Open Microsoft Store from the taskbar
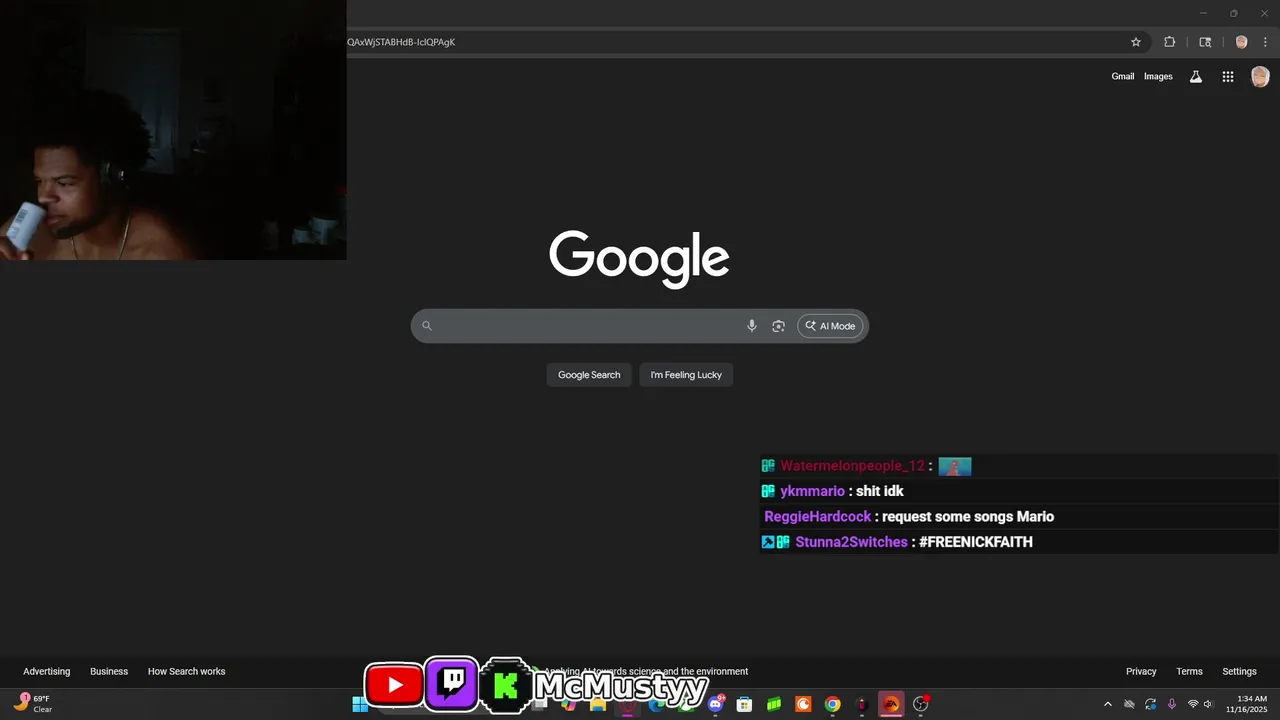This screenshot has height=720, width=1280. [x=744, y=704]
